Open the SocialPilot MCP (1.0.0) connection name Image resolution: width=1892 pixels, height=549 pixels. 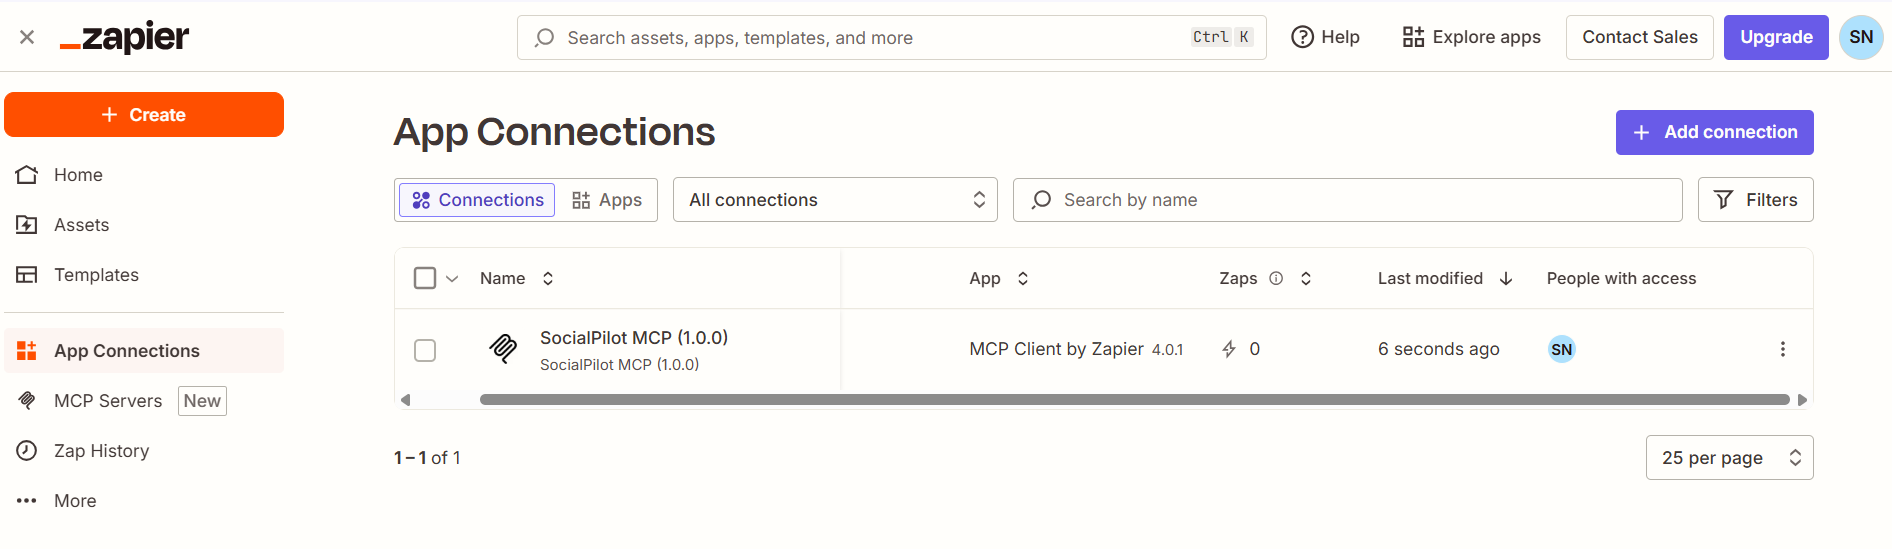634,338
